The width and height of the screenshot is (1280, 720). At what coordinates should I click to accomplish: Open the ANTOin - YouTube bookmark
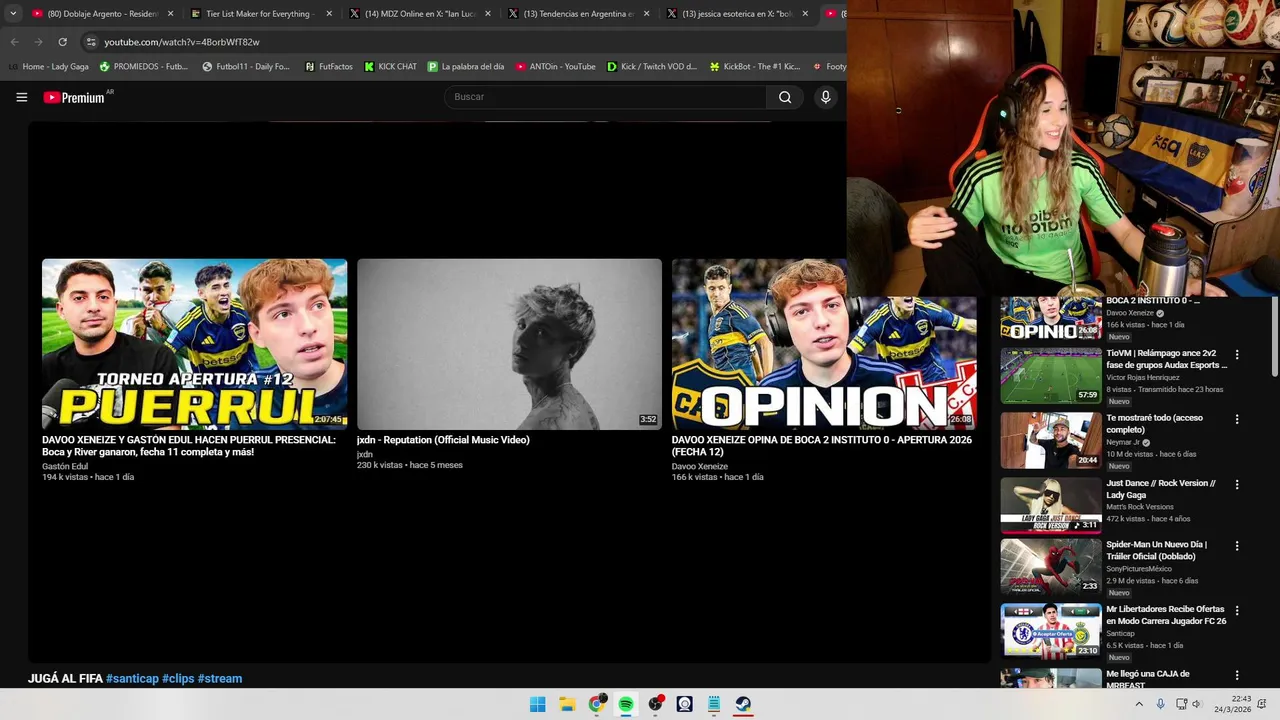coord(555,67)
